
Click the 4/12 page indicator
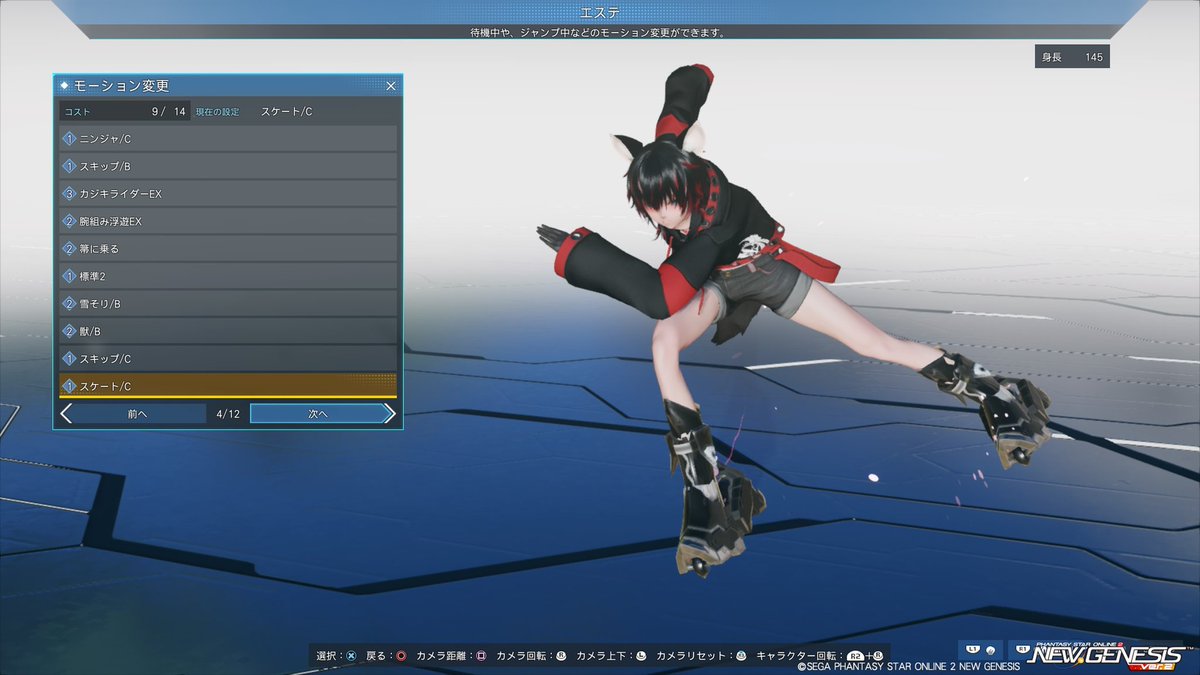point(226,414)
